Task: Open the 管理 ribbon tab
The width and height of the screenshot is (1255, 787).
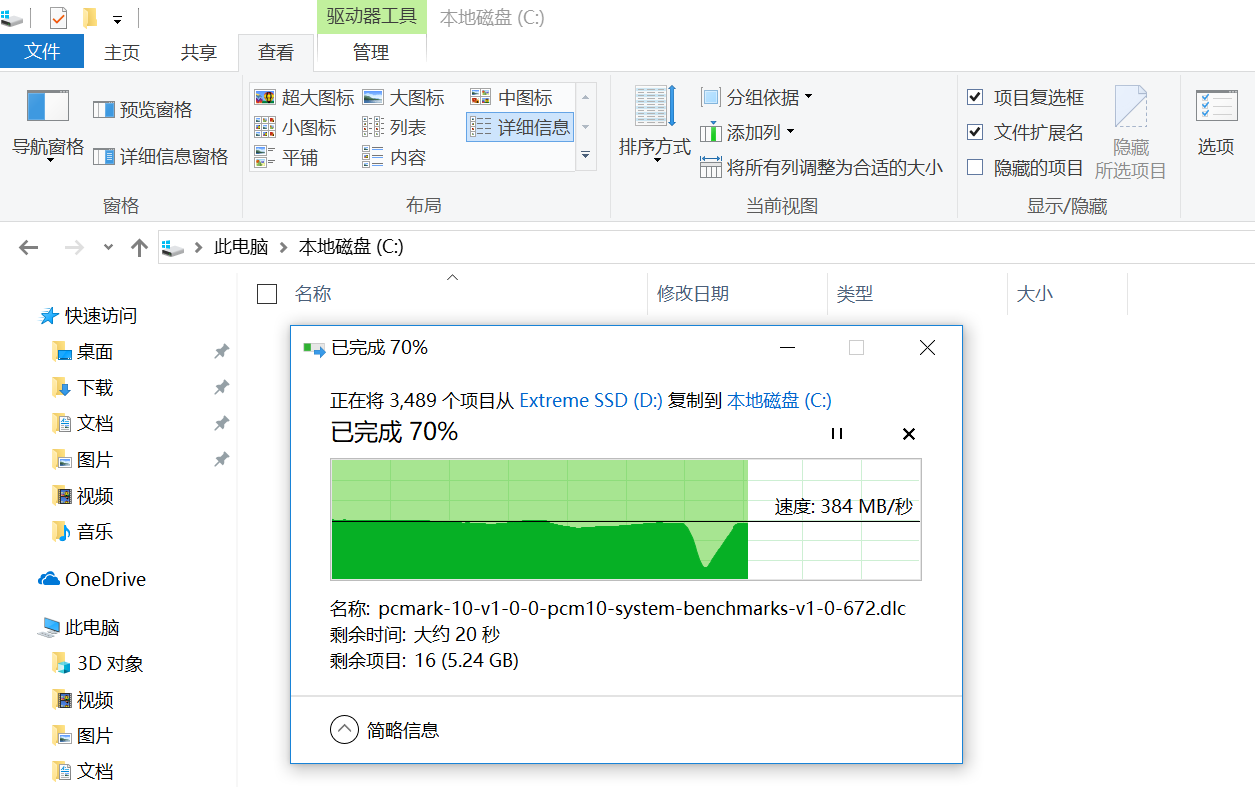Action: coord(371,53)
